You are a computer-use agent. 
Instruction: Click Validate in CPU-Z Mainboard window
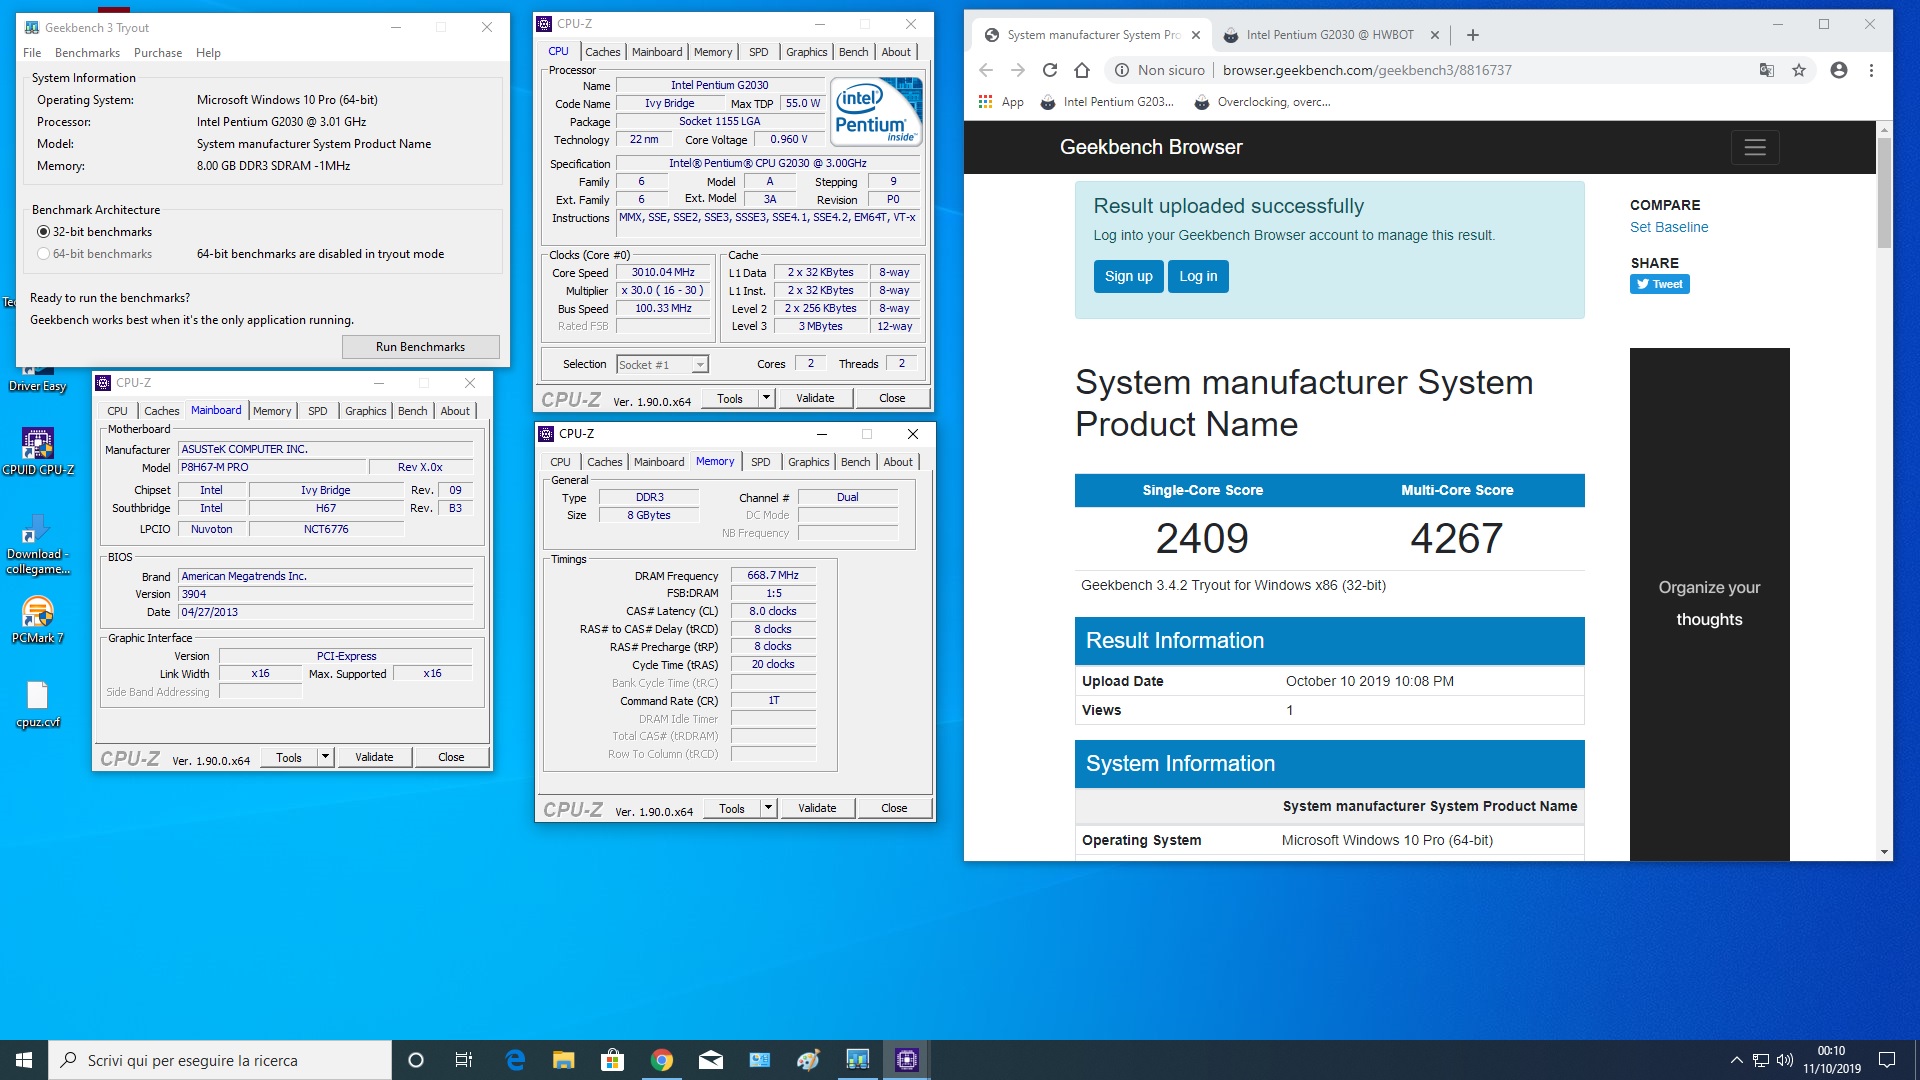374,757
